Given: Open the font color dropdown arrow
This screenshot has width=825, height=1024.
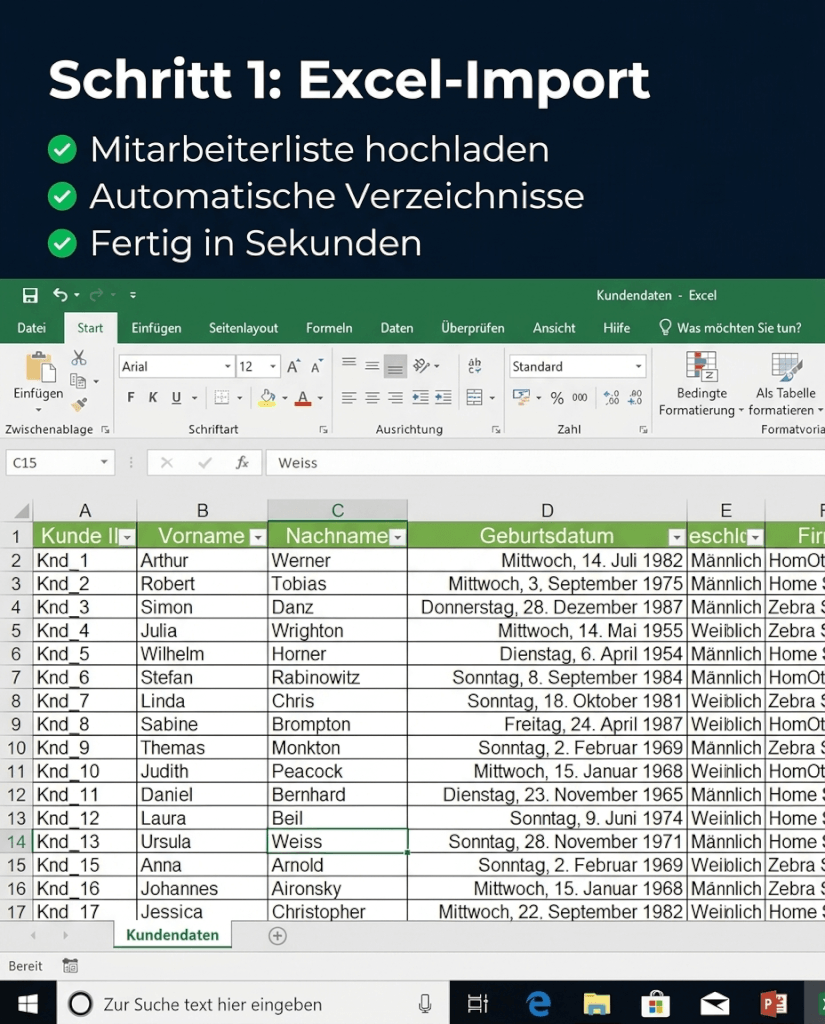Looking at the screenshot, I should coord(320,398).
